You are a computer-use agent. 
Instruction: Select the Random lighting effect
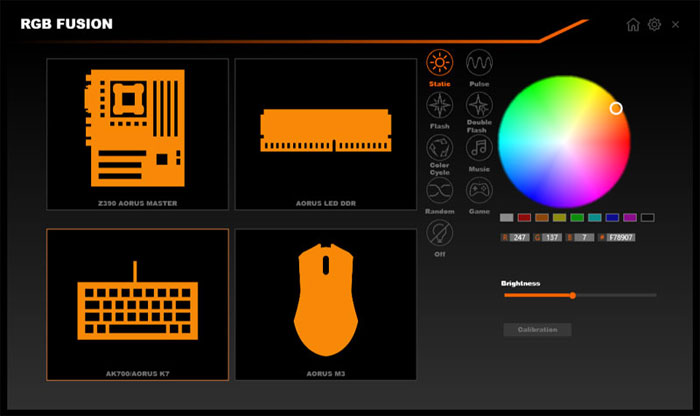pos(439,190)
